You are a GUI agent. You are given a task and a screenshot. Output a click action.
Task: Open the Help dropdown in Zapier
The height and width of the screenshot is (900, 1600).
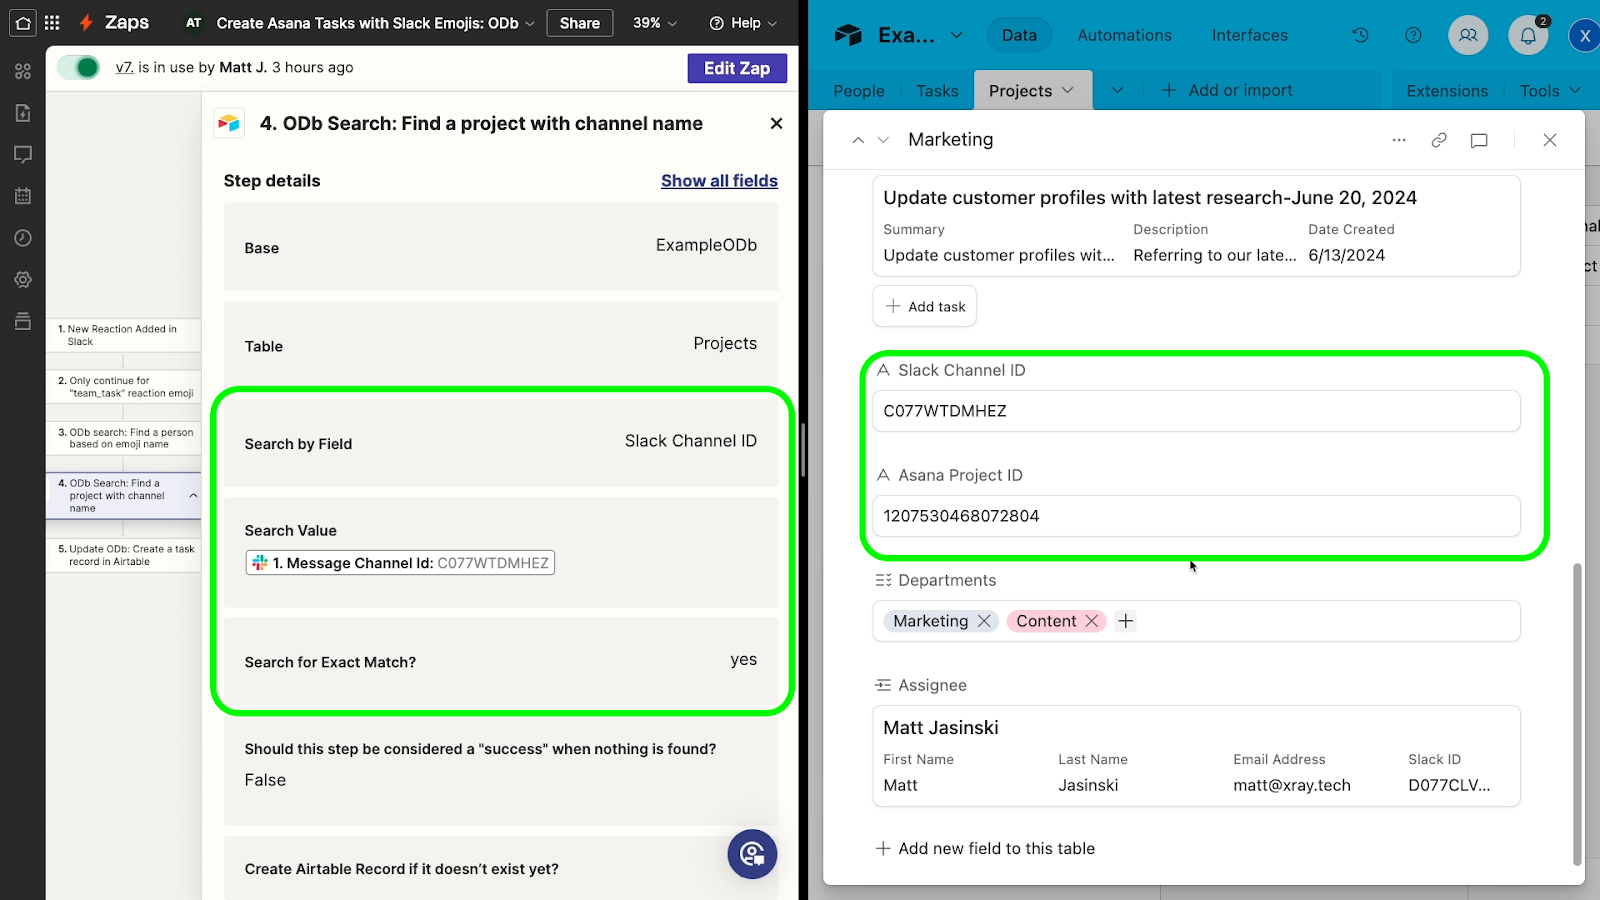(x=743, y=23)
